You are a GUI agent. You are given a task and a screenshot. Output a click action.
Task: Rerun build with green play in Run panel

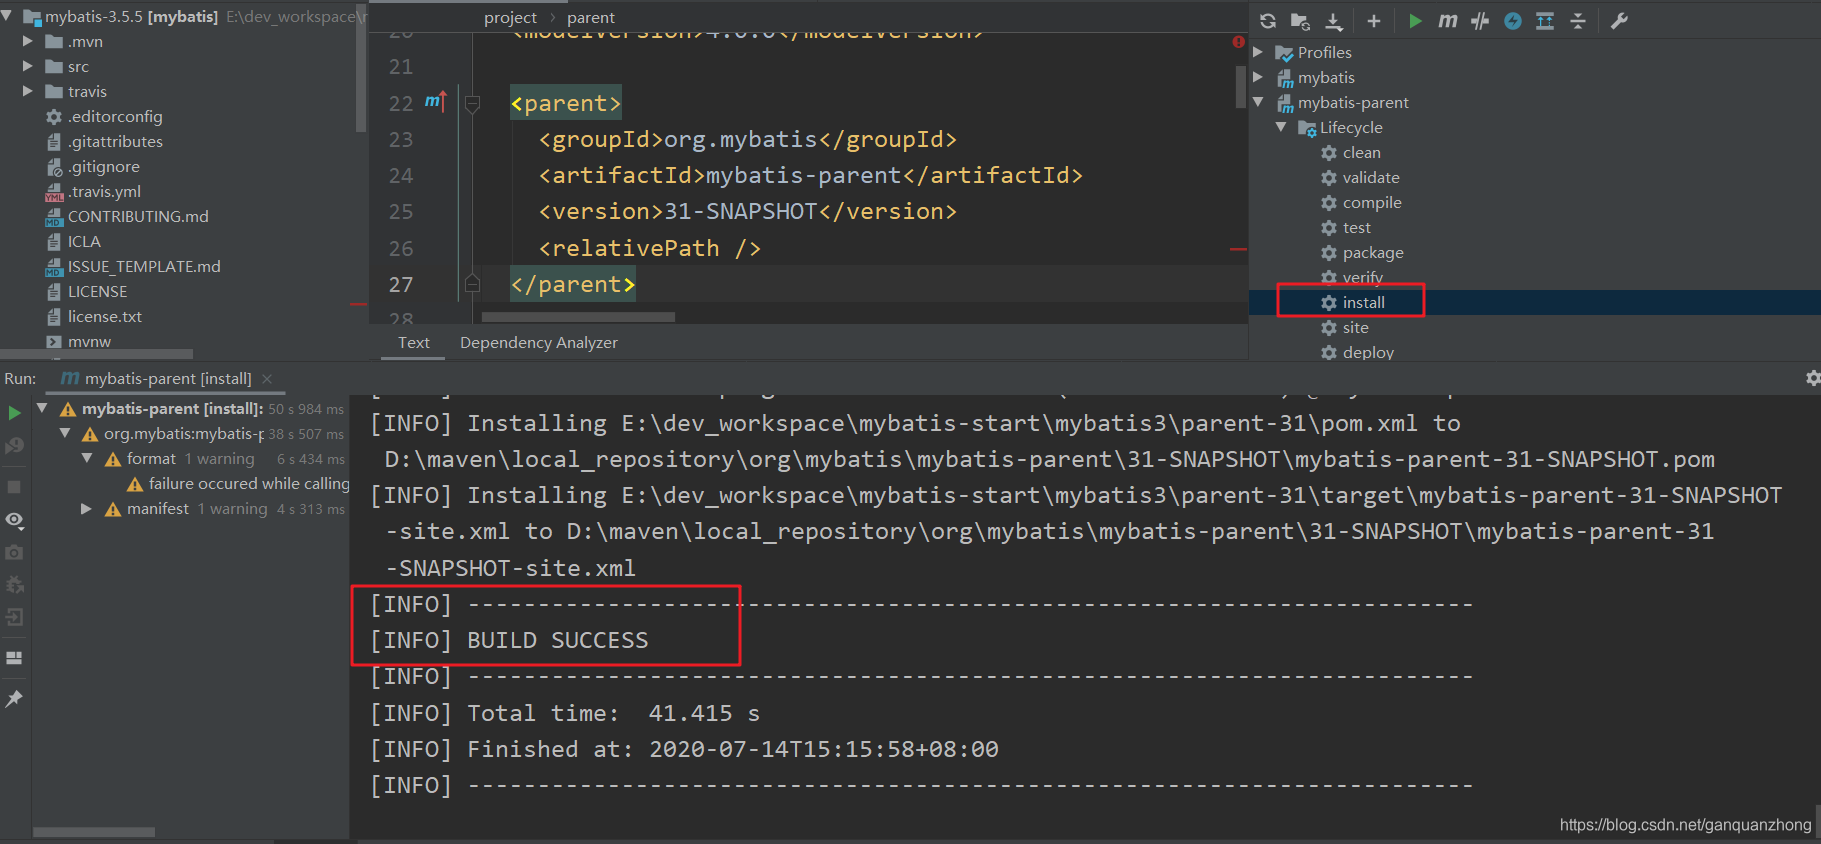coord(14,413)
